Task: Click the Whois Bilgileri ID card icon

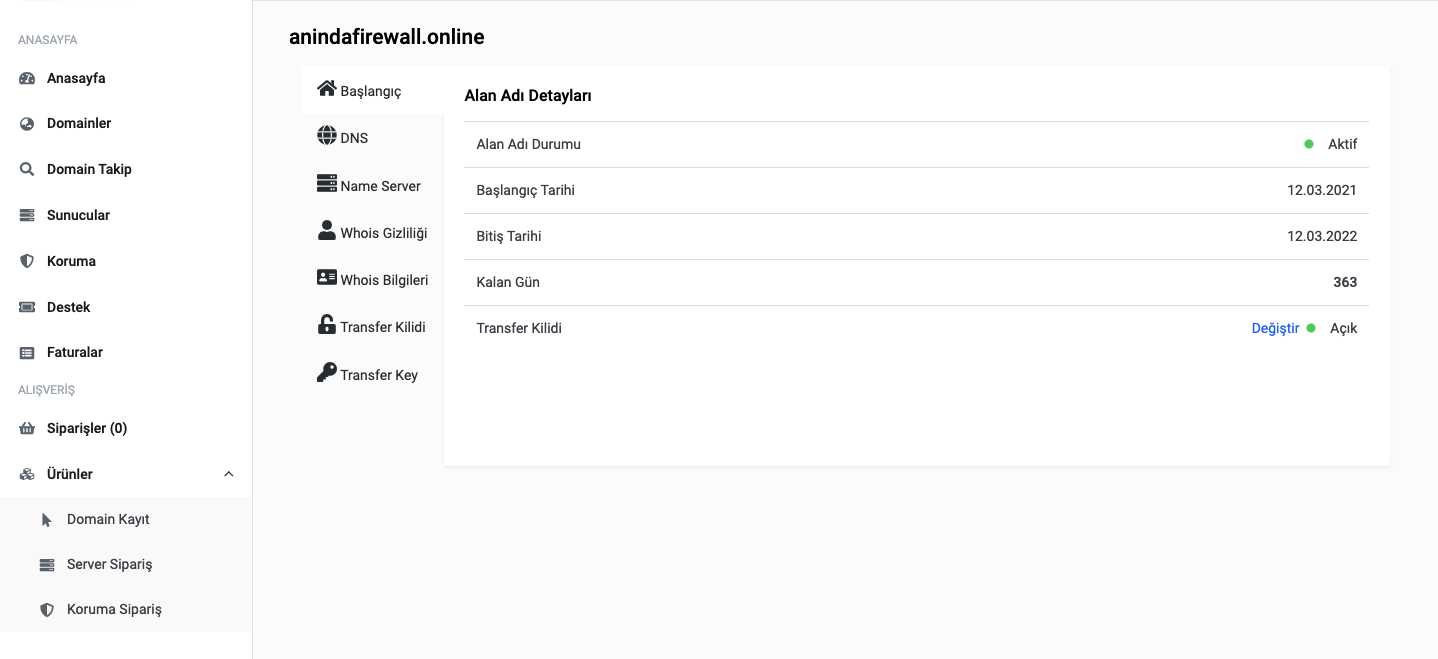Action: [x=326, y=277]
